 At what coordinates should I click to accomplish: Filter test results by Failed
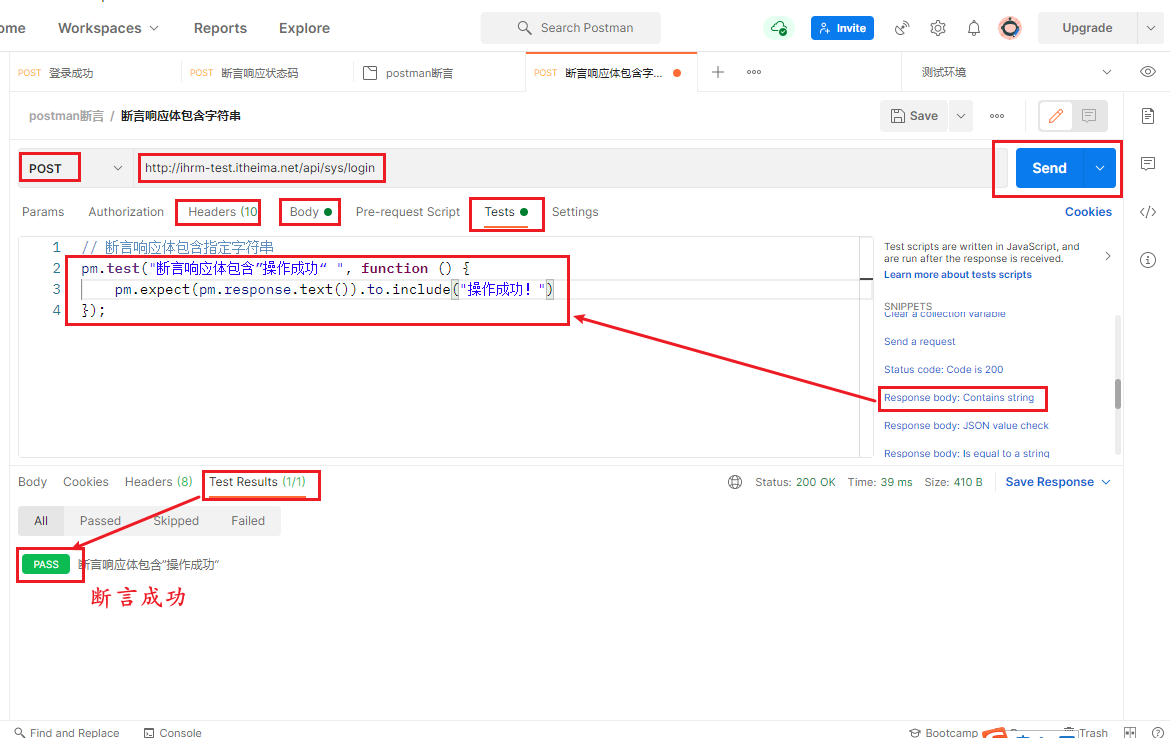pyautogui.click(x=248, y=521)
